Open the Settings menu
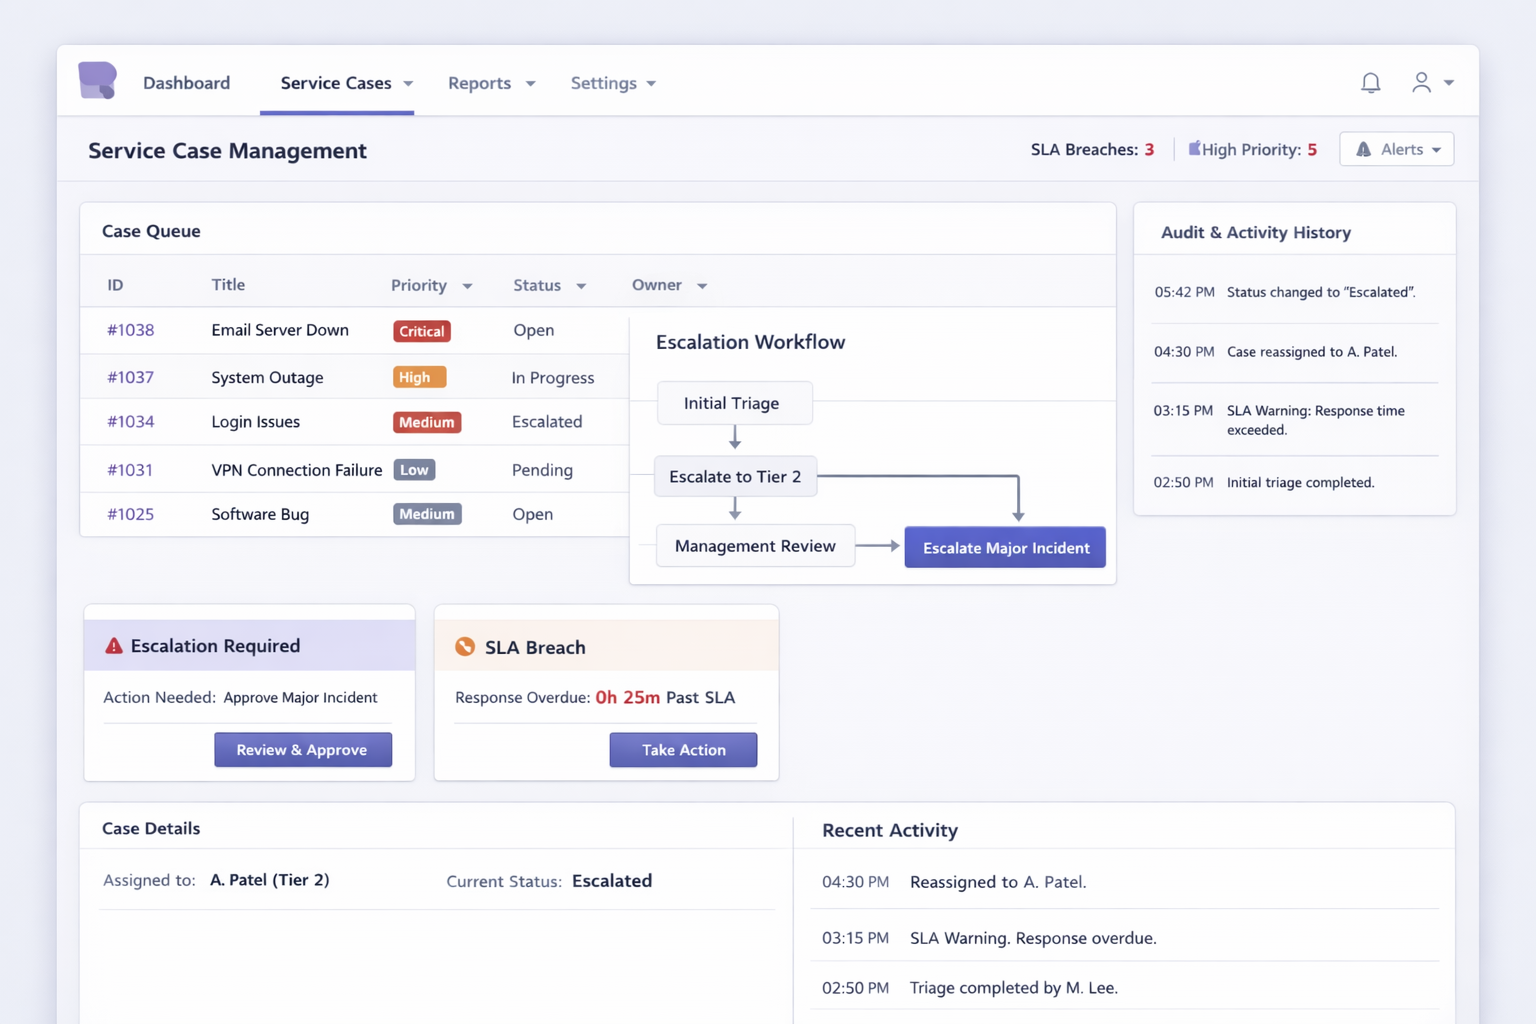This screenshot has width=1536, height=1024. pos(613,83)
